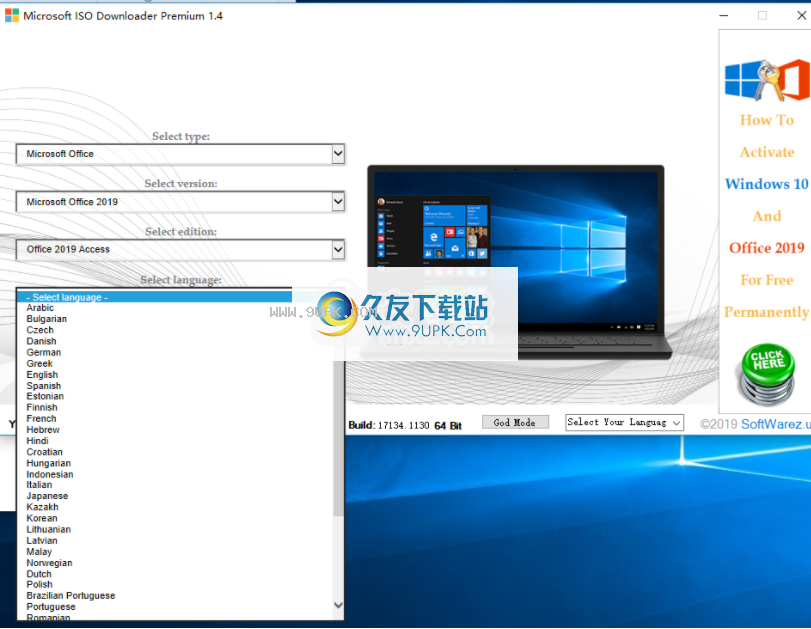
Task: Pick Greek in the language list
Action: click(39, 364)
